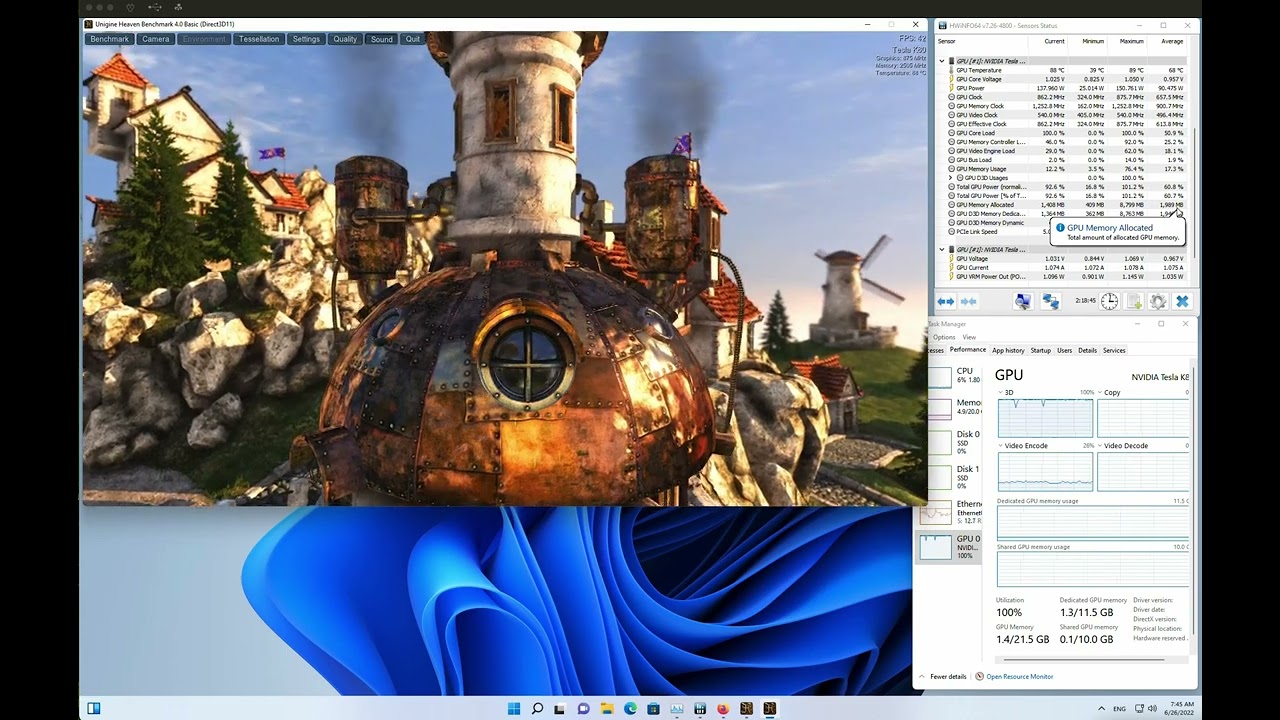The height and width of the screenshot is (720, 1280).
Task: Expand the GPU D3D Usages row
Action: tap(951, 178)
